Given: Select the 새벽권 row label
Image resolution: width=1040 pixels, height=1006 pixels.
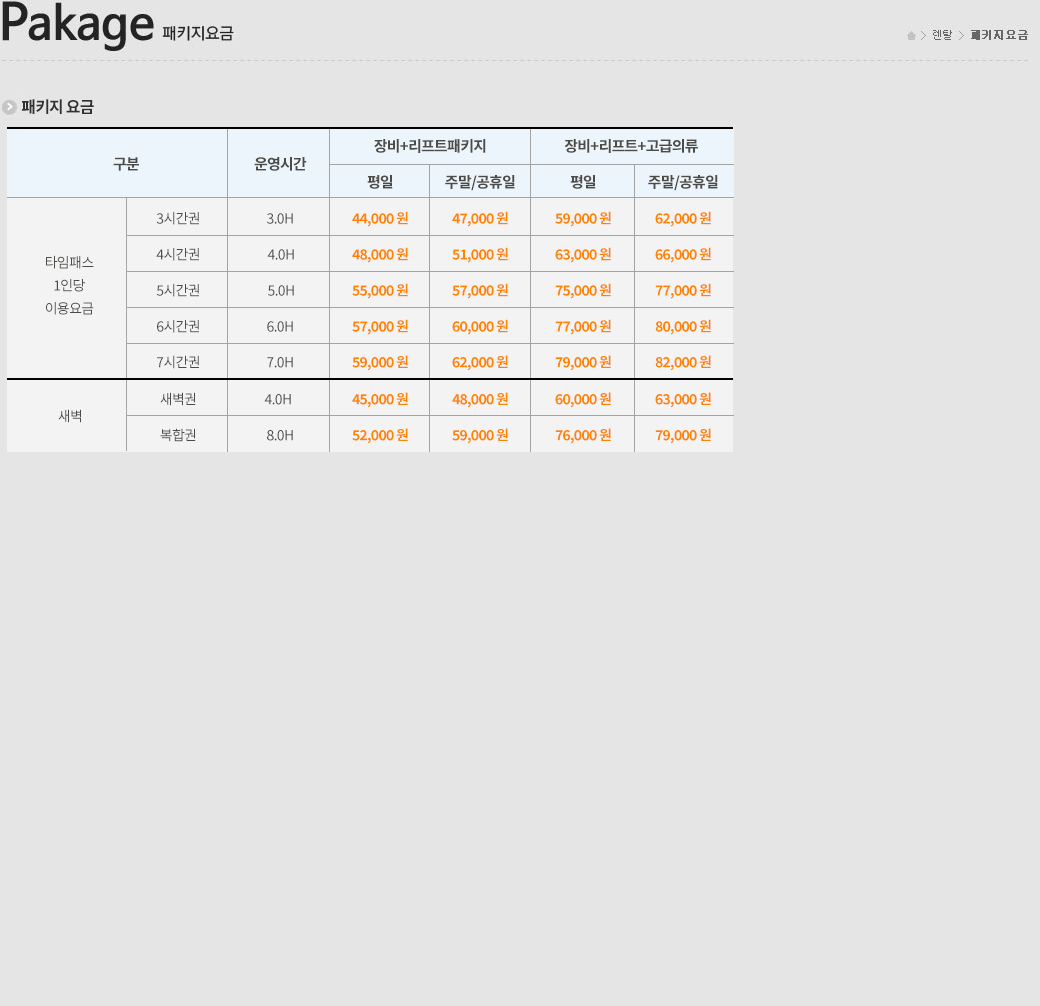Looking at the screenshot, I should (x=177, y=399).
